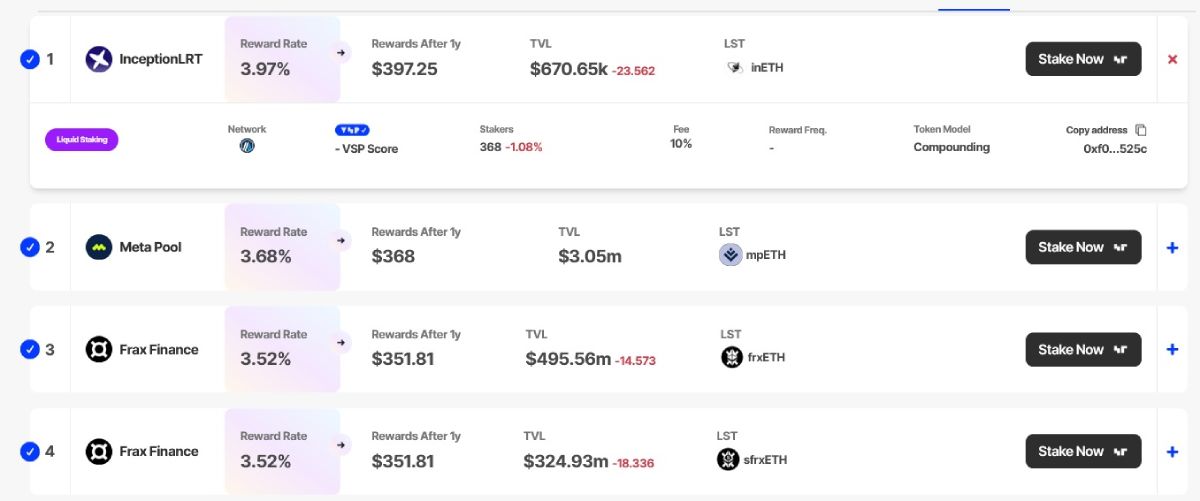
Task: Uncheck the Meta Pool row checkbox
Action: [x=29, y=247]
